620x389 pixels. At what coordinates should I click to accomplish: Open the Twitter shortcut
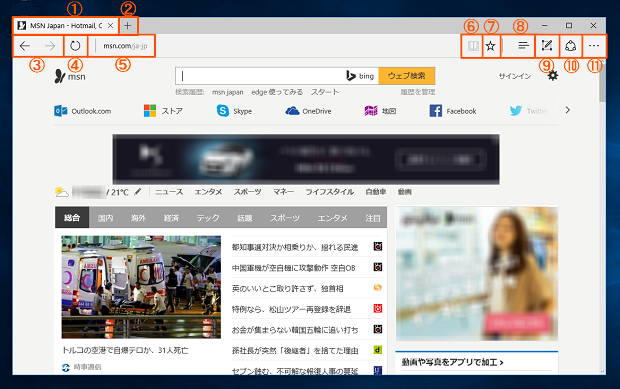pos(529,111)
